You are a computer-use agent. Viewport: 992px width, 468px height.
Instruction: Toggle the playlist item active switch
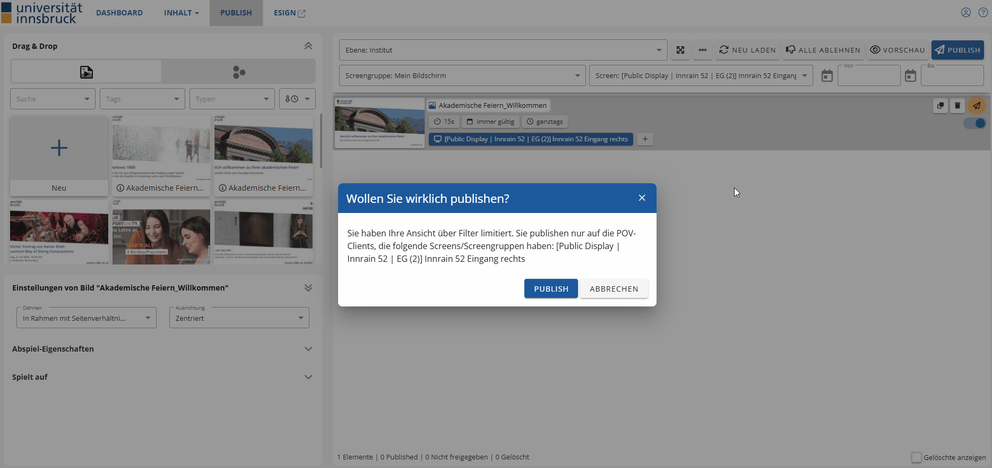click(973, 123)
